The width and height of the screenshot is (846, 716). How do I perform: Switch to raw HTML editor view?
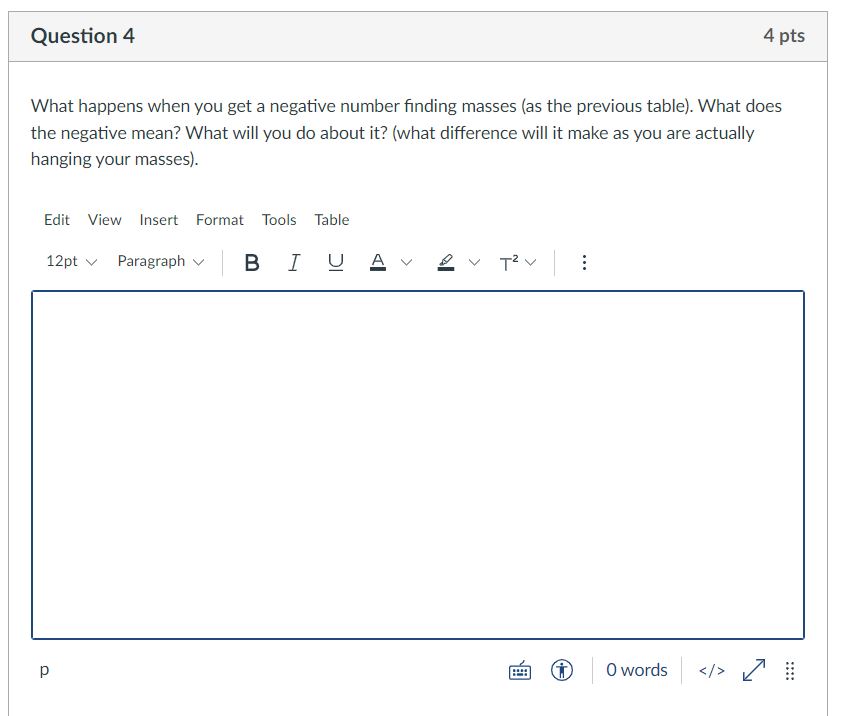coord(712,670)
